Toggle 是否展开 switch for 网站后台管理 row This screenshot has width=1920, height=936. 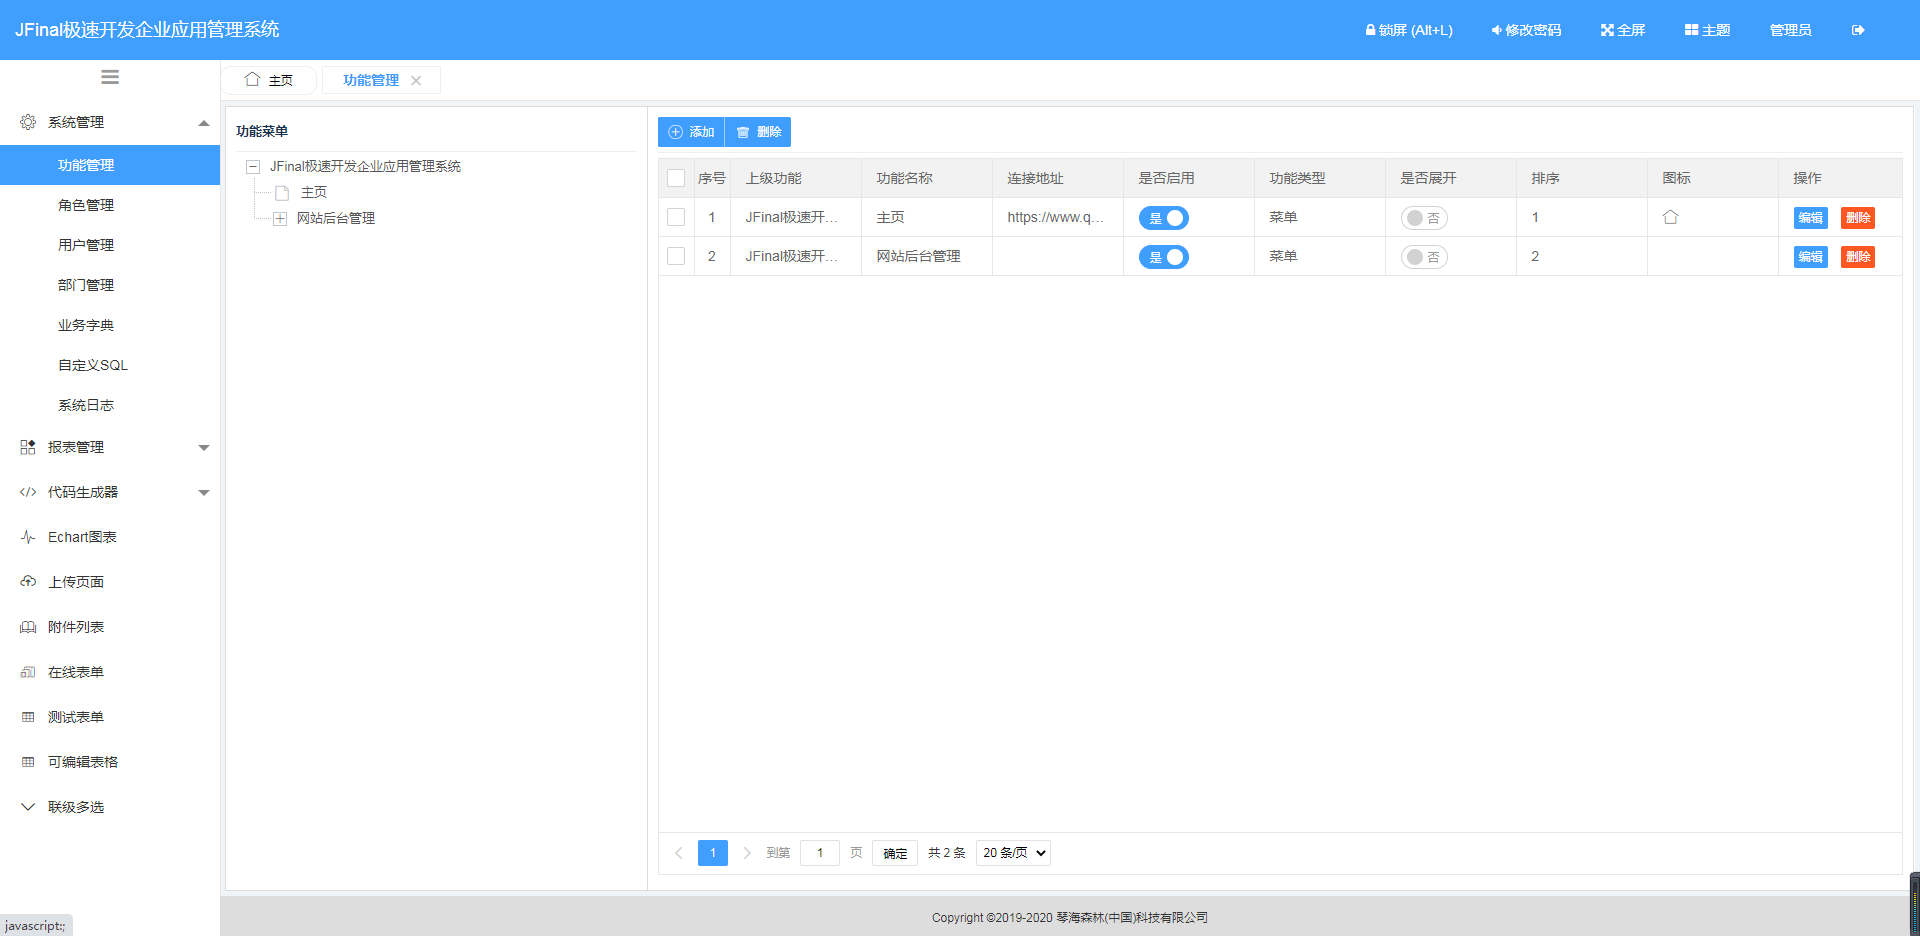coord(1424,257)
